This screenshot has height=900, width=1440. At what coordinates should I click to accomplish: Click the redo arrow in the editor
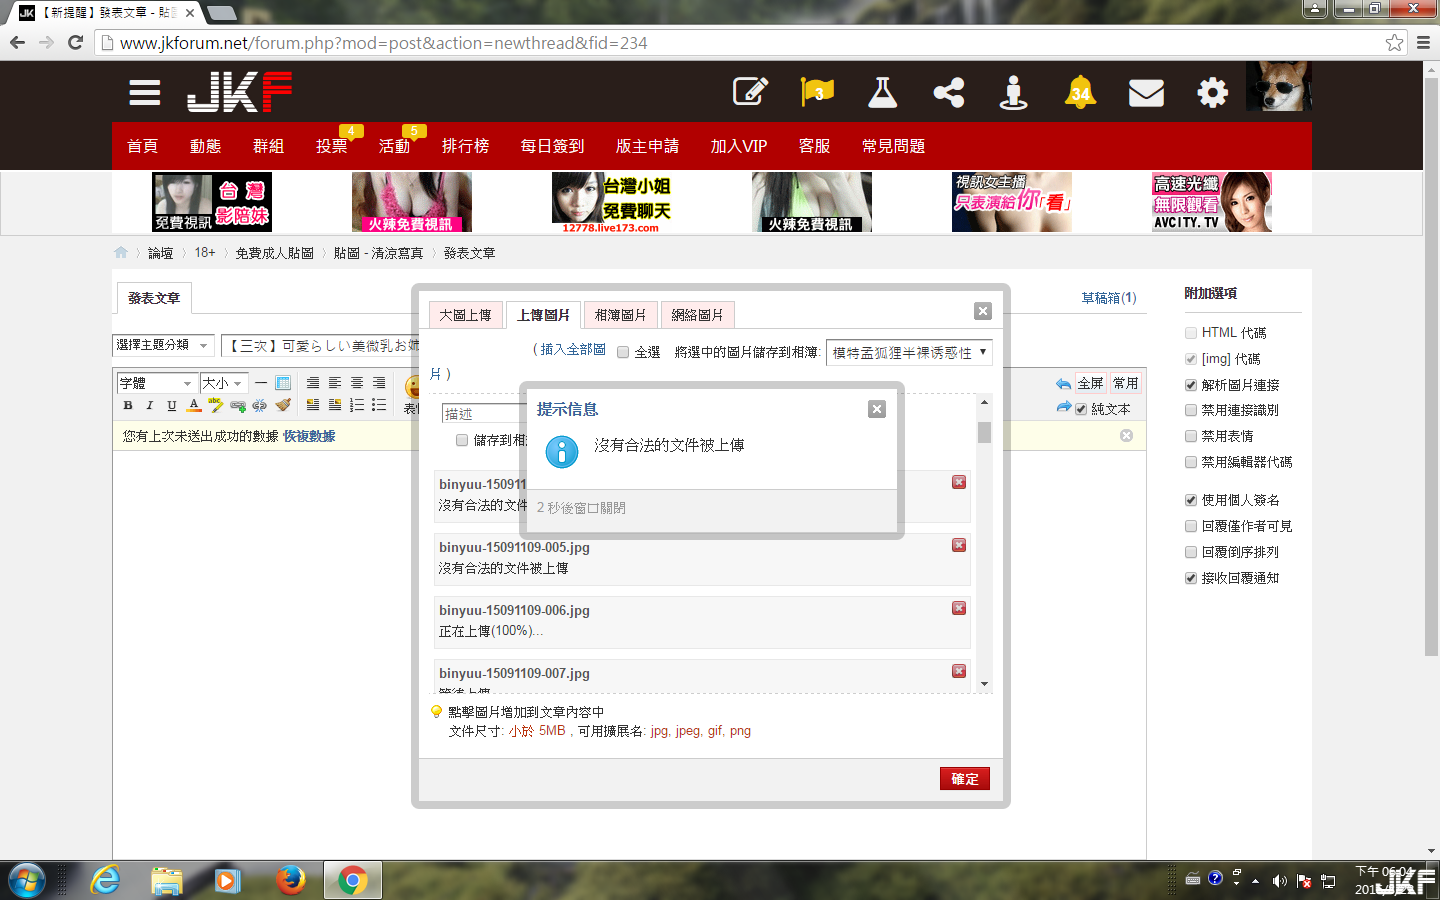1063,408
